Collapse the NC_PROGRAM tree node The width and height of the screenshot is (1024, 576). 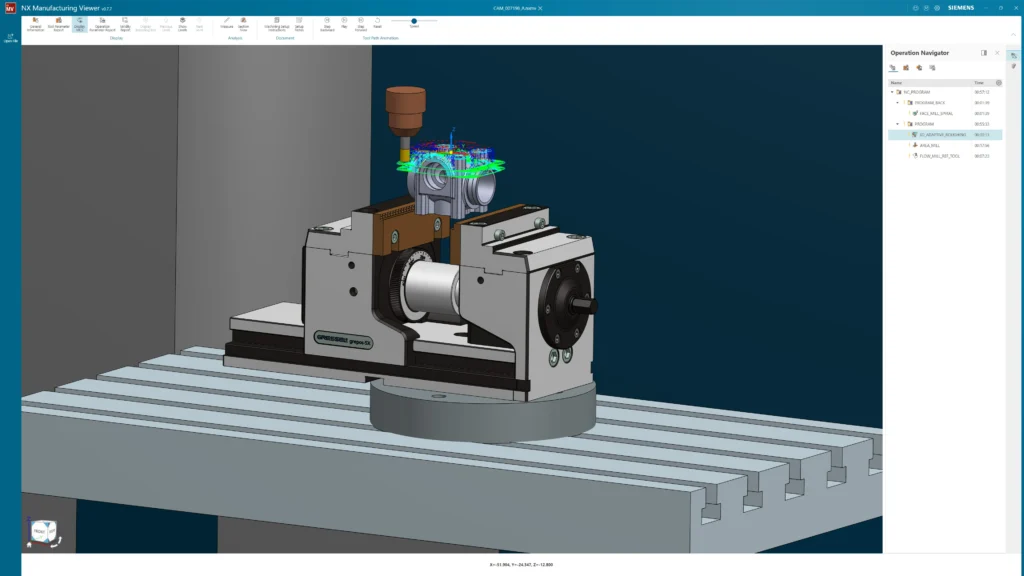[892, 92]
